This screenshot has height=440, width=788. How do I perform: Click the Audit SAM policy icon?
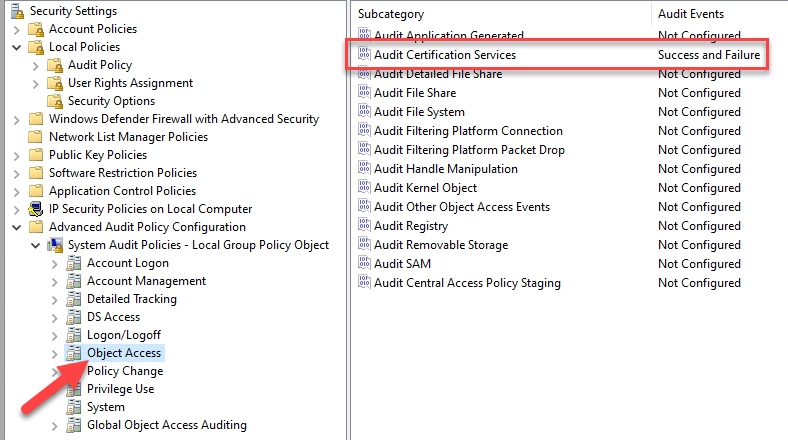coord(363,264)
